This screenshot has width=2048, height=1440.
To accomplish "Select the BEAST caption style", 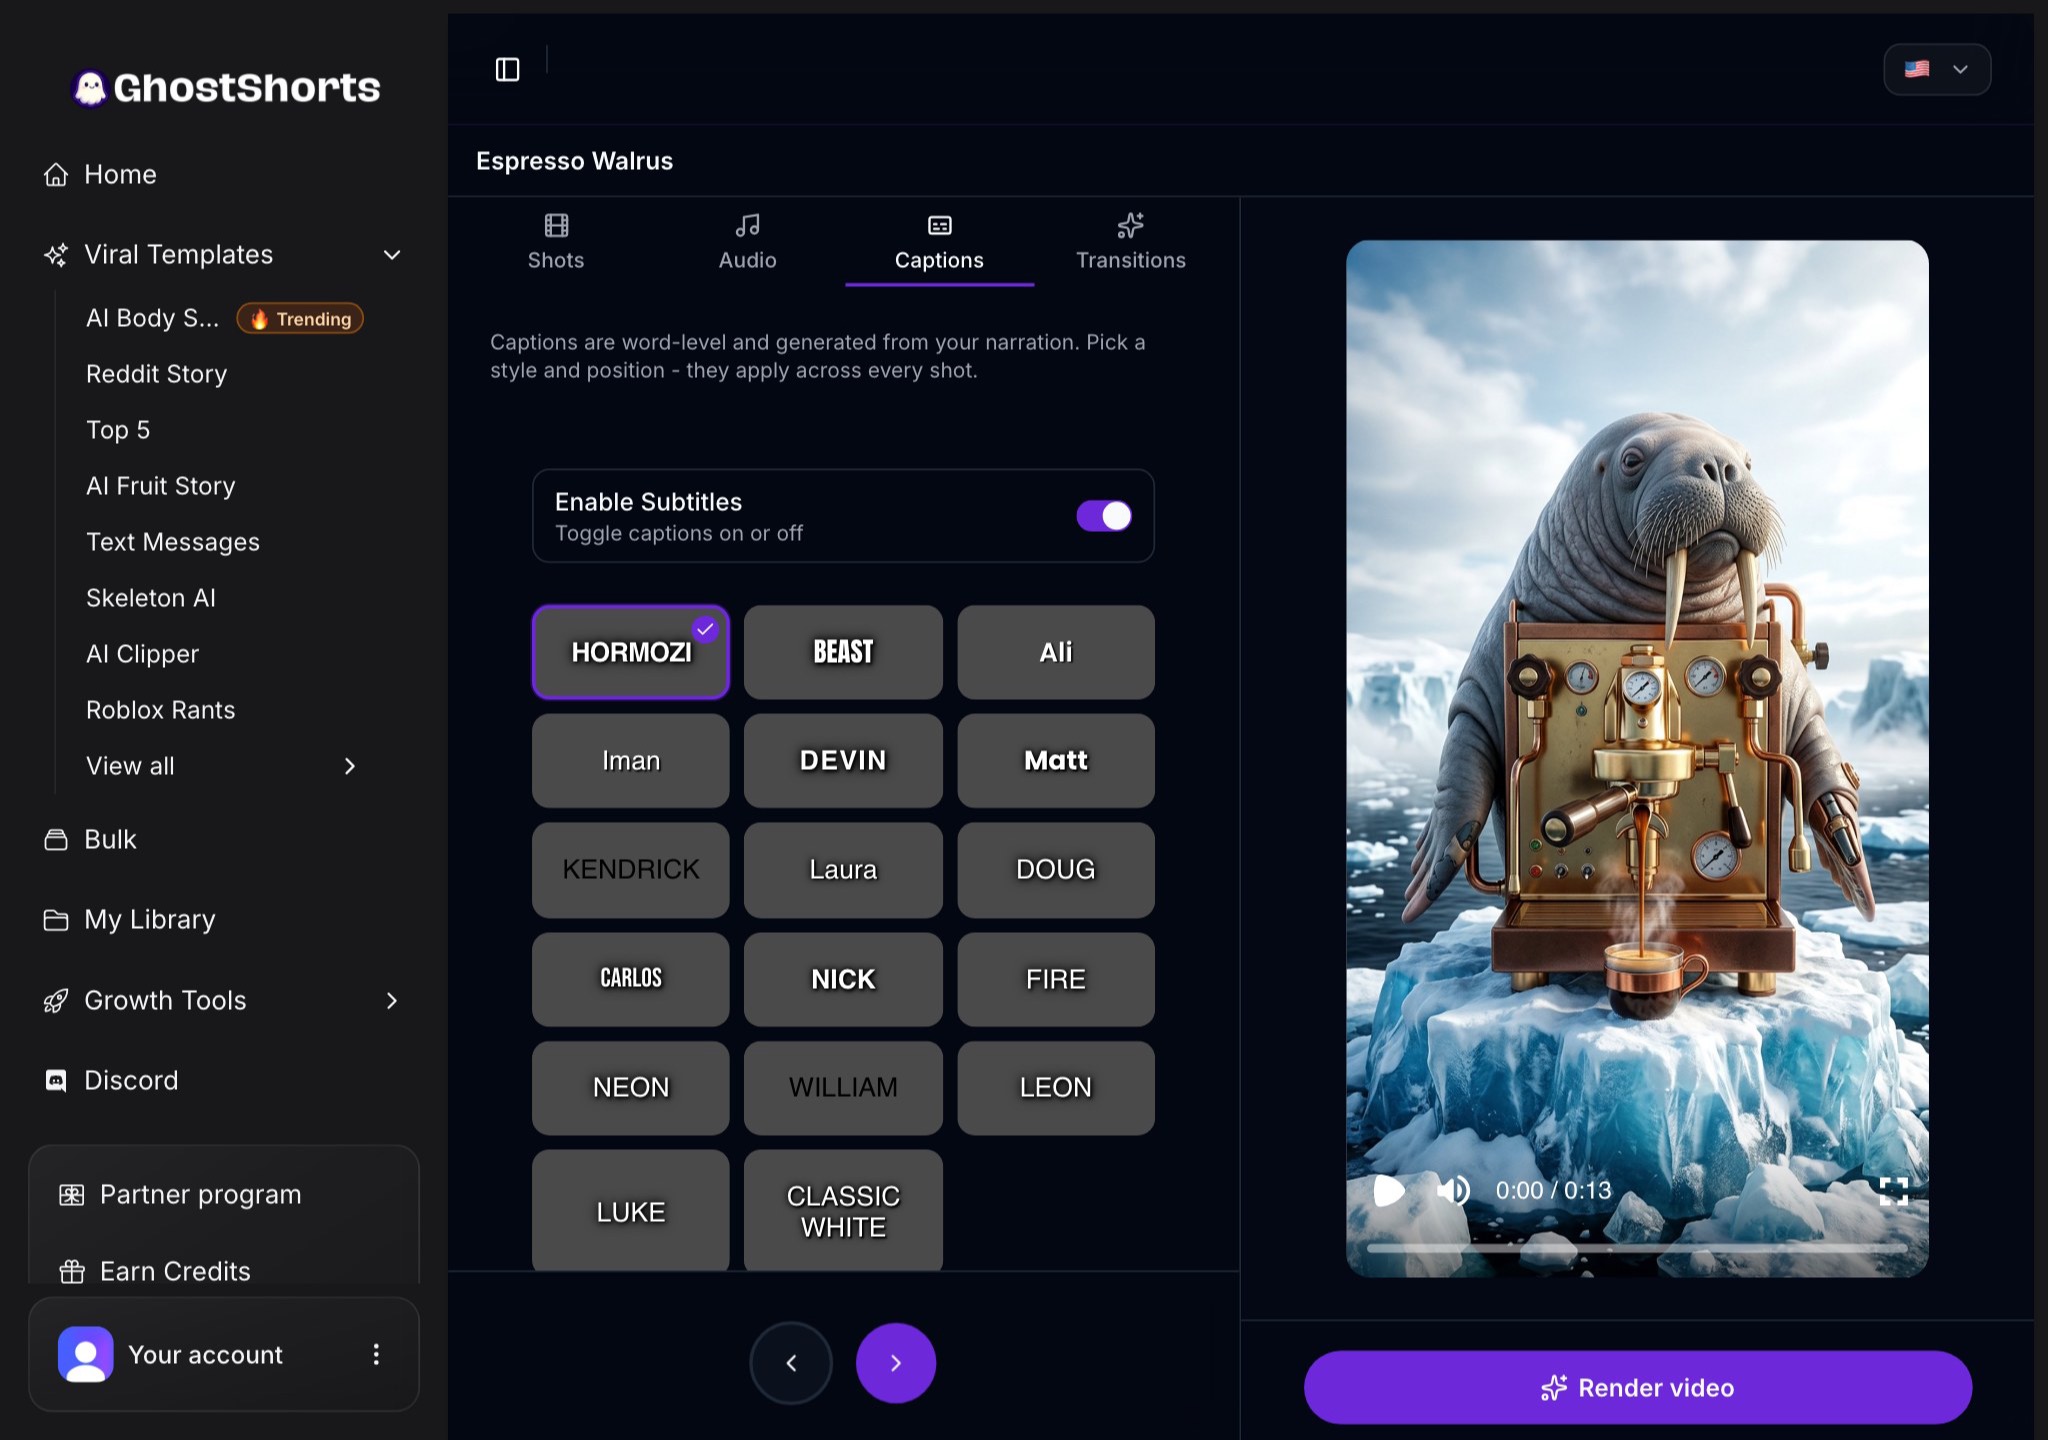I will click(843, 652).
